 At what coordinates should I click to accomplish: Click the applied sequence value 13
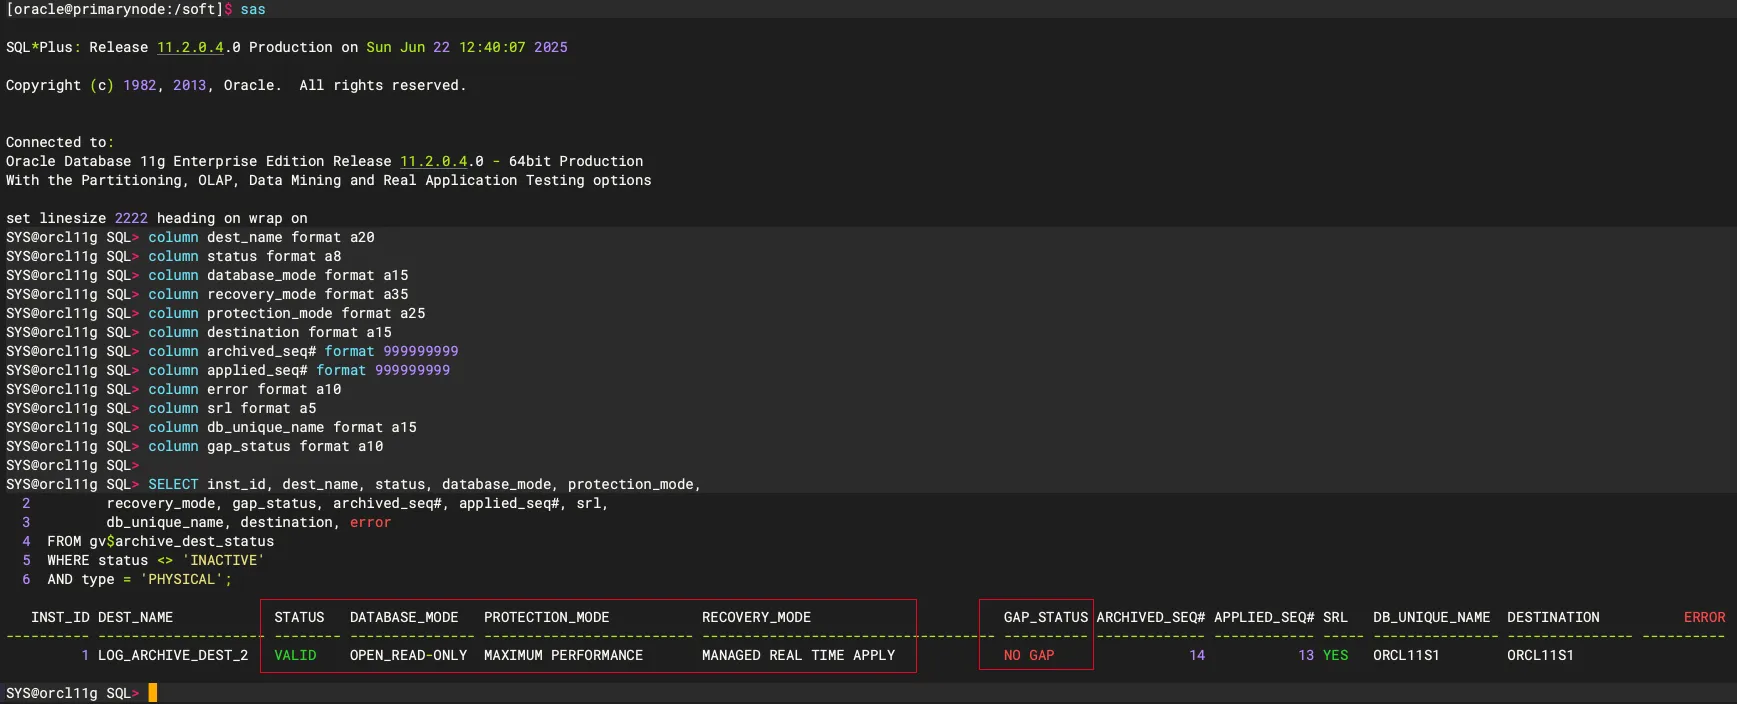point(1306,655)
